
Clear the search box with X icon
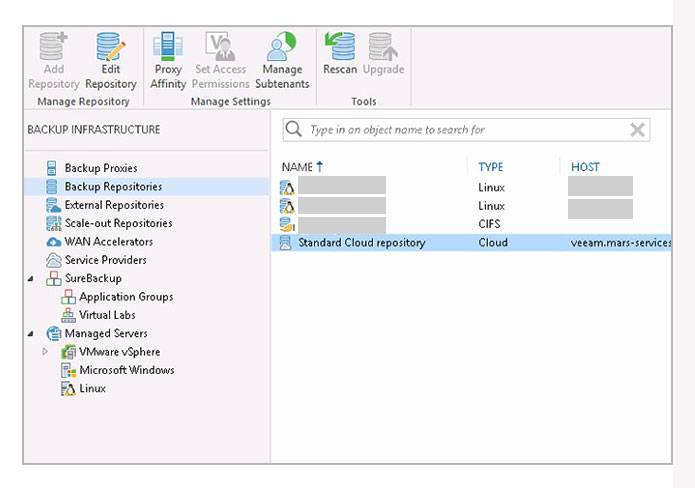pyautogui.click(x=637, y=130)
